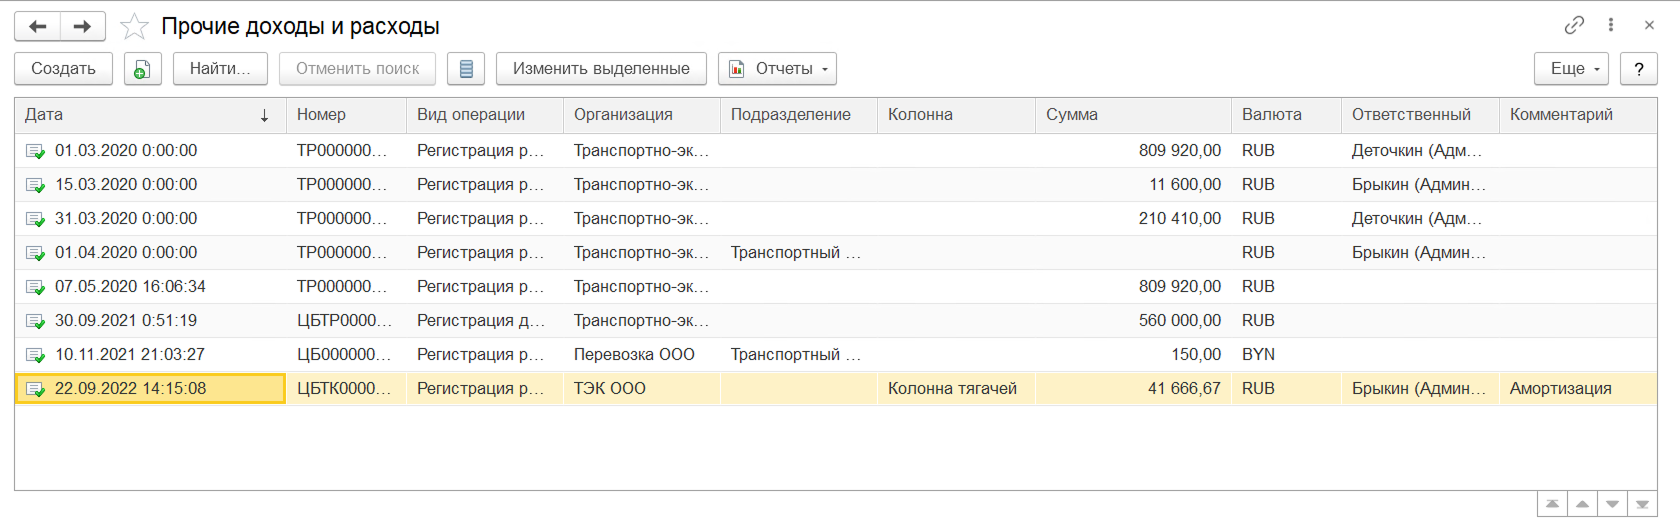Jump to the last record of the list
The image size is (1680, 530).
(x=1642, y=504)
